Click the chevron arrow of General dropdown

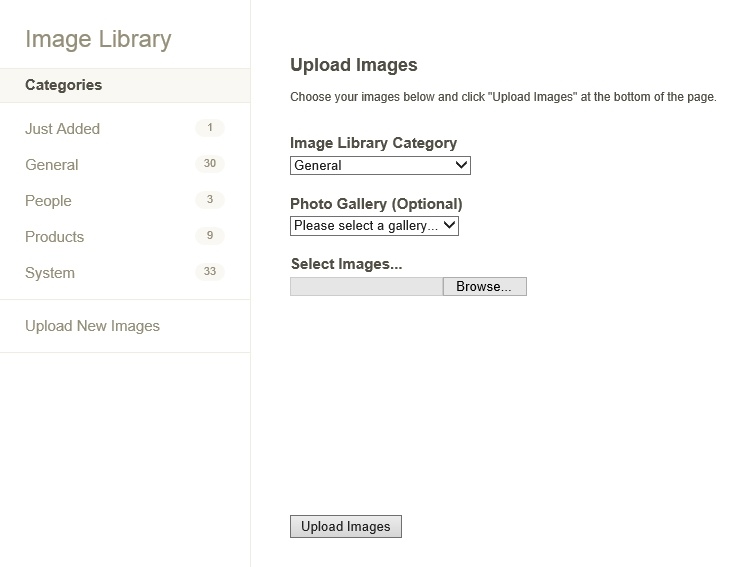[461, 165]
